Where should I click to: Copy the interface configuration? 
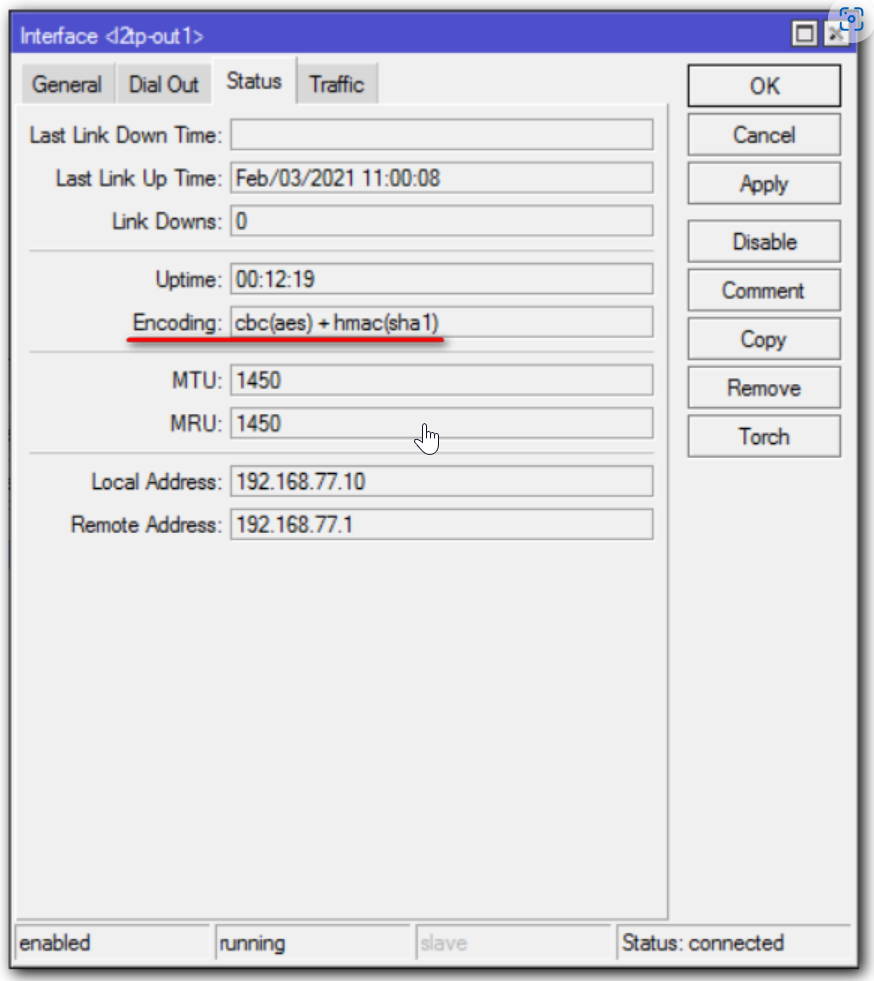coord(764,339)
